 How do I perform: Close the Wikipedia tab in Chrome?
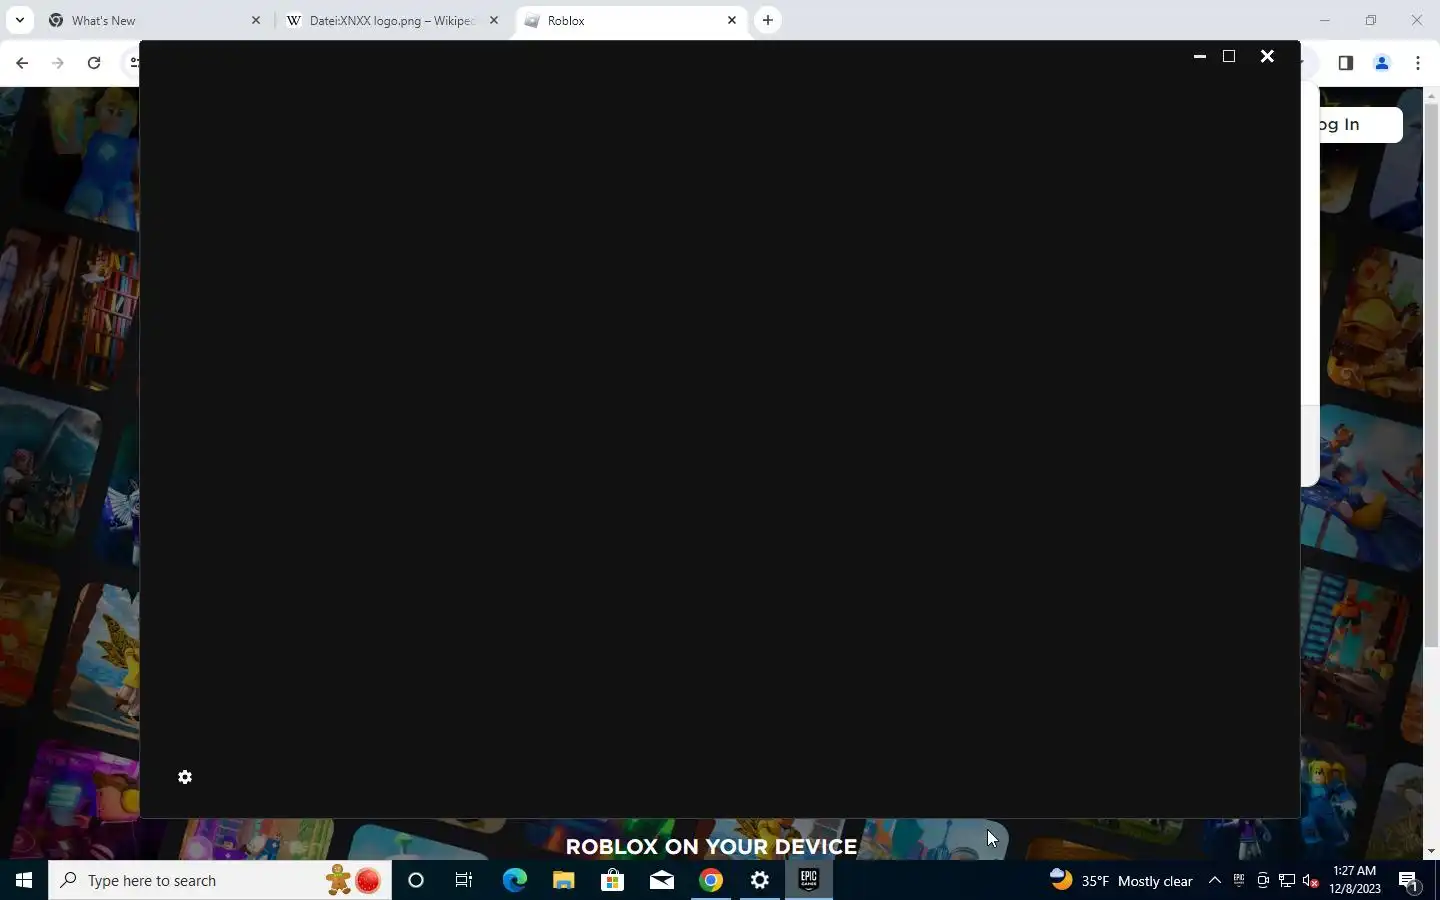[493, 20]
